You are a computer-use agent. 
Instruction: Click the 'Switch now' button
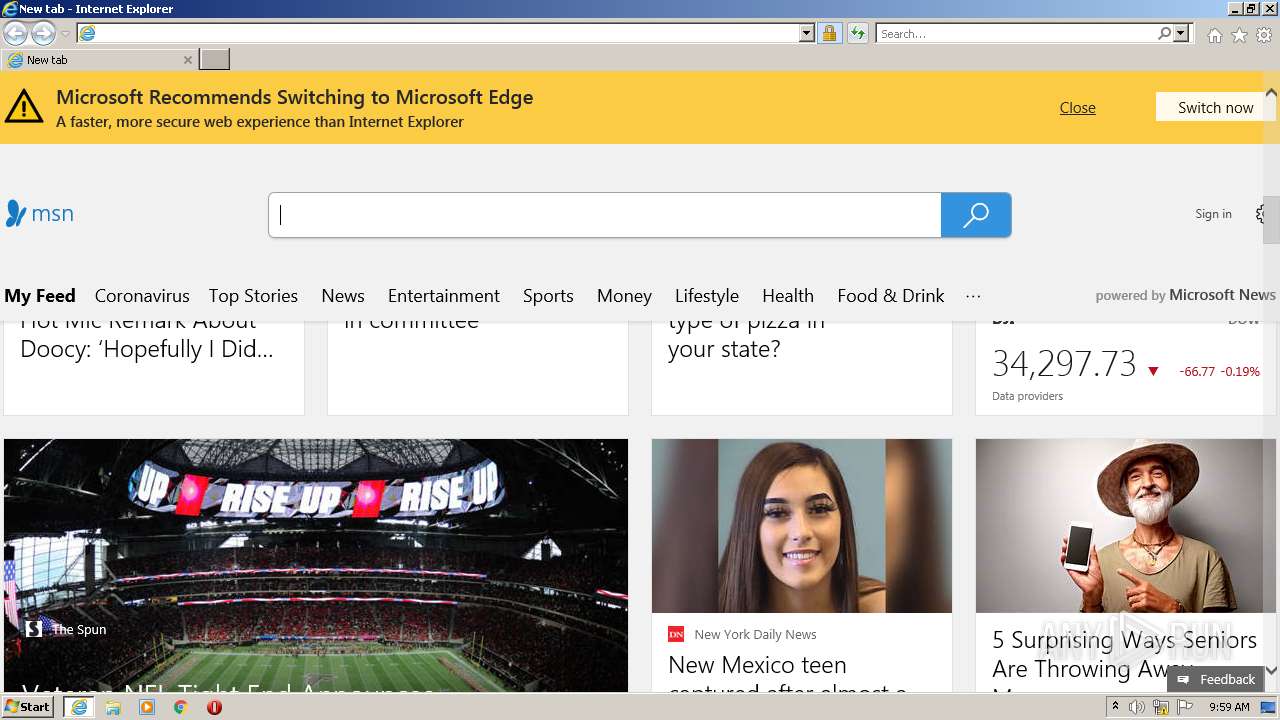(x=1215, y=107)
